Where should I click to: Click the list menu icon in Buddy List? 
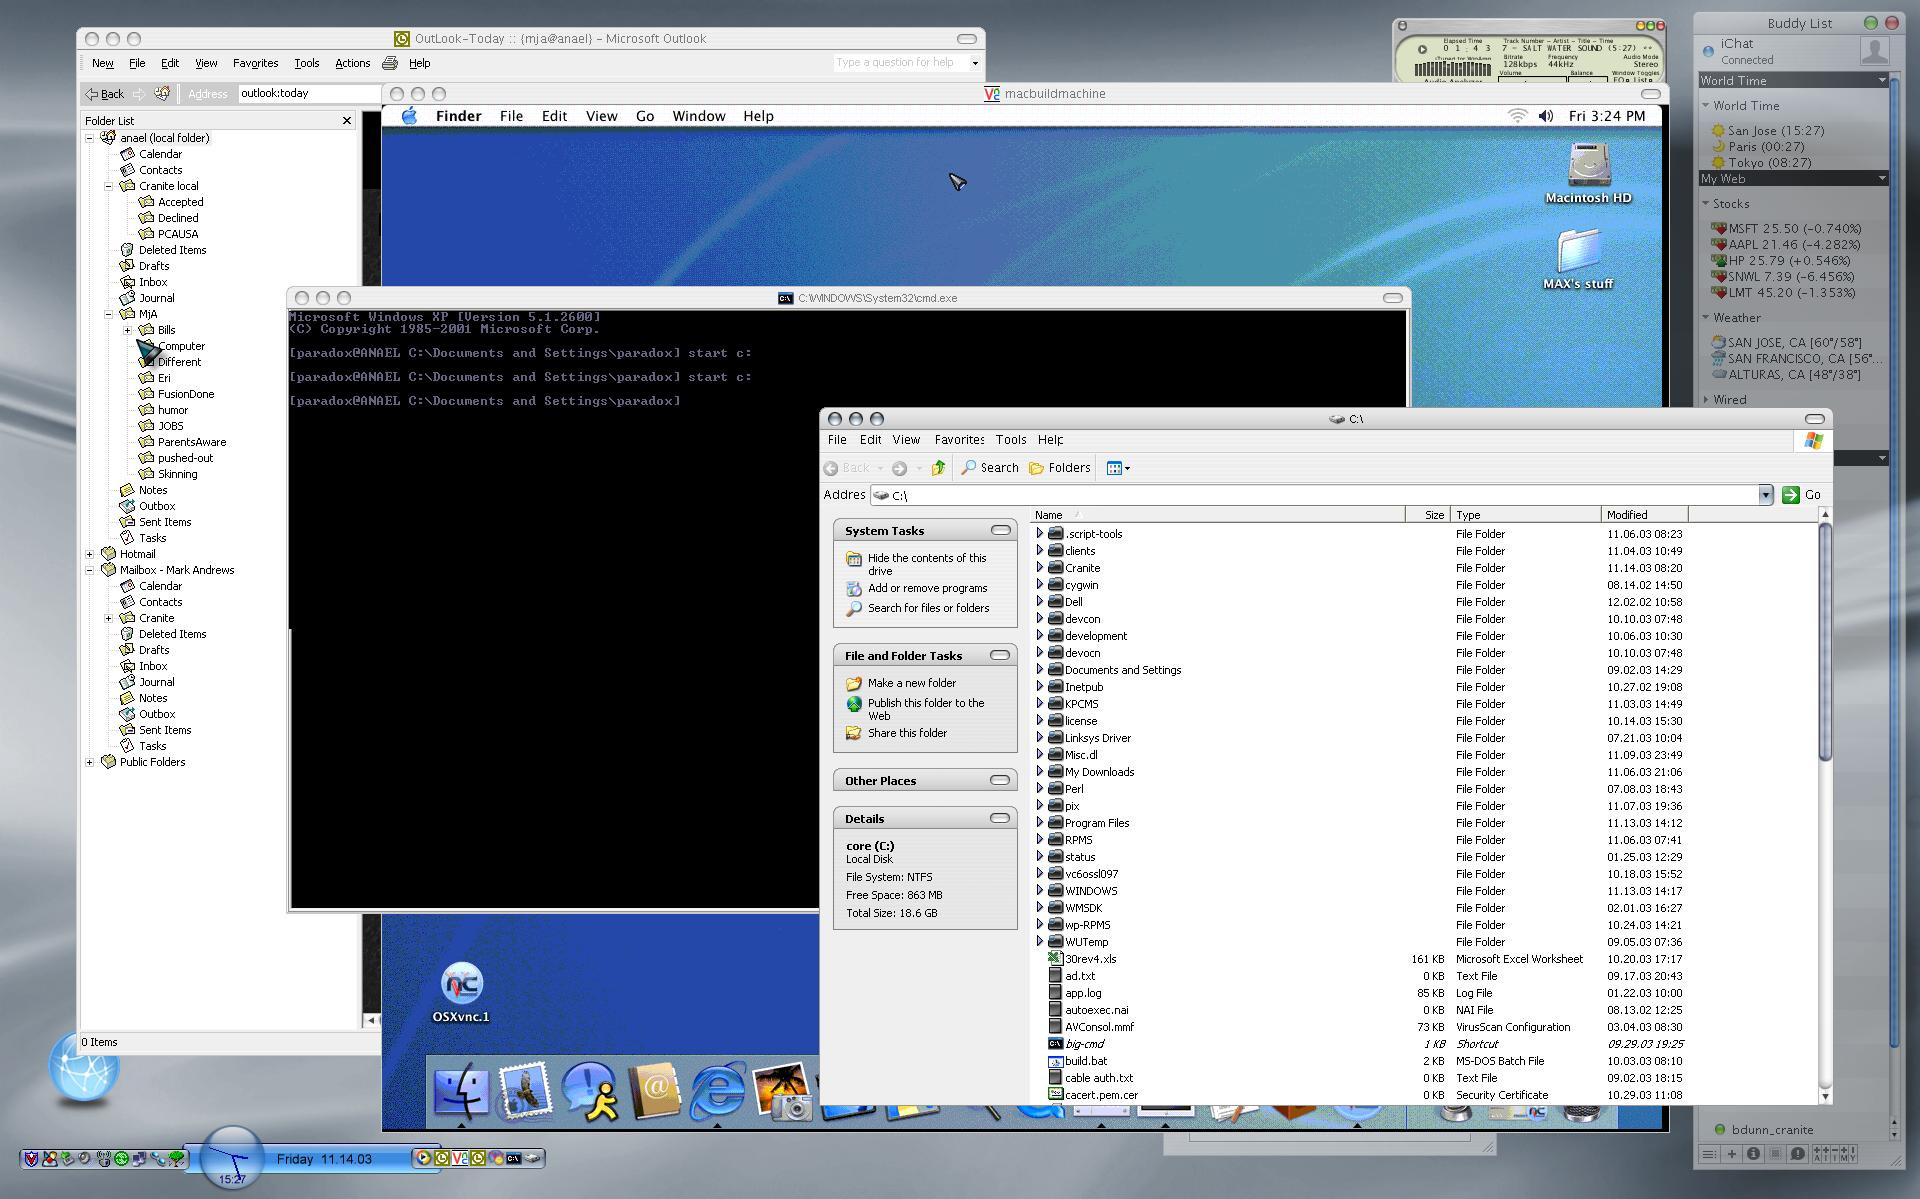point(1709,1154)
